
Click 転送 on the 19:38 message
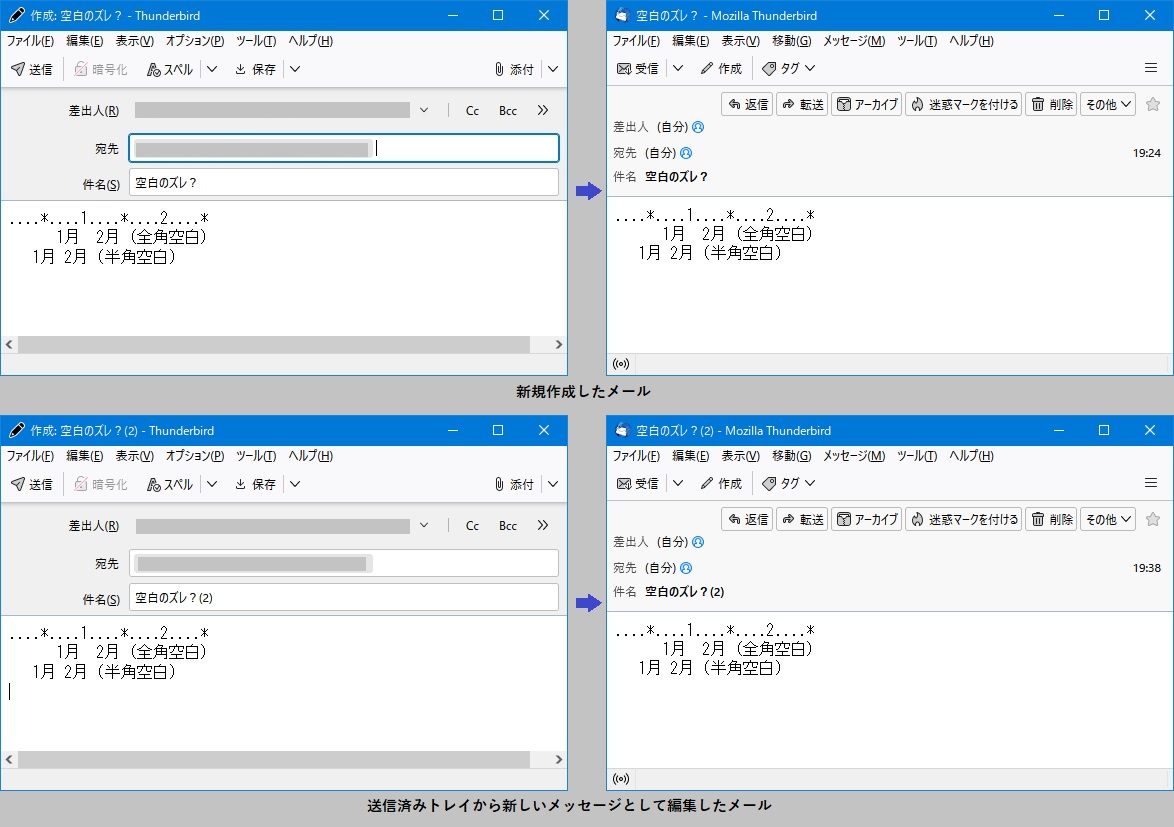pos(802,519)
